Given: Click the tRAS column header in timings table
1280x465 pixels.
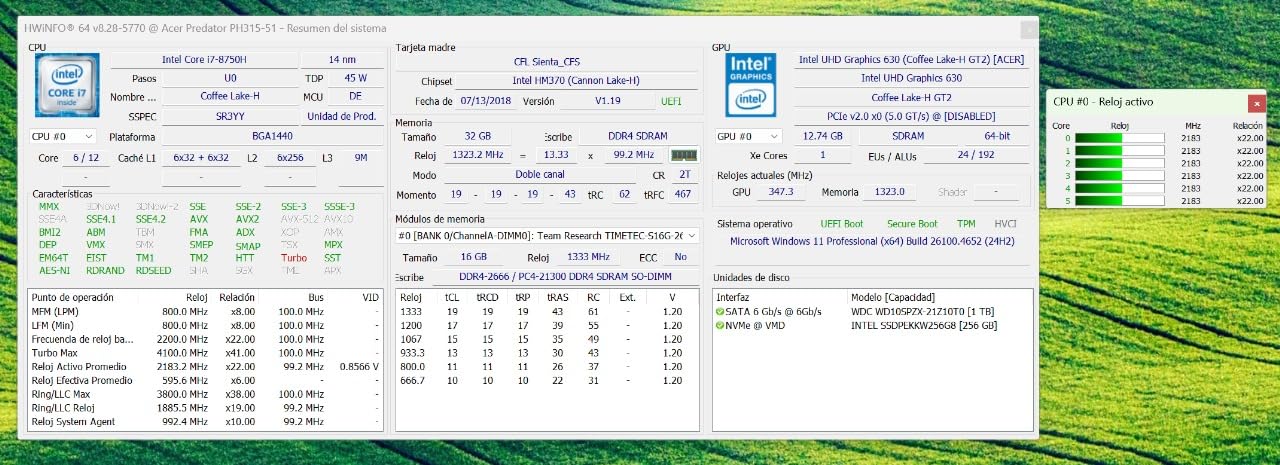Looking at the screenshot, I should tap(557, 297).
